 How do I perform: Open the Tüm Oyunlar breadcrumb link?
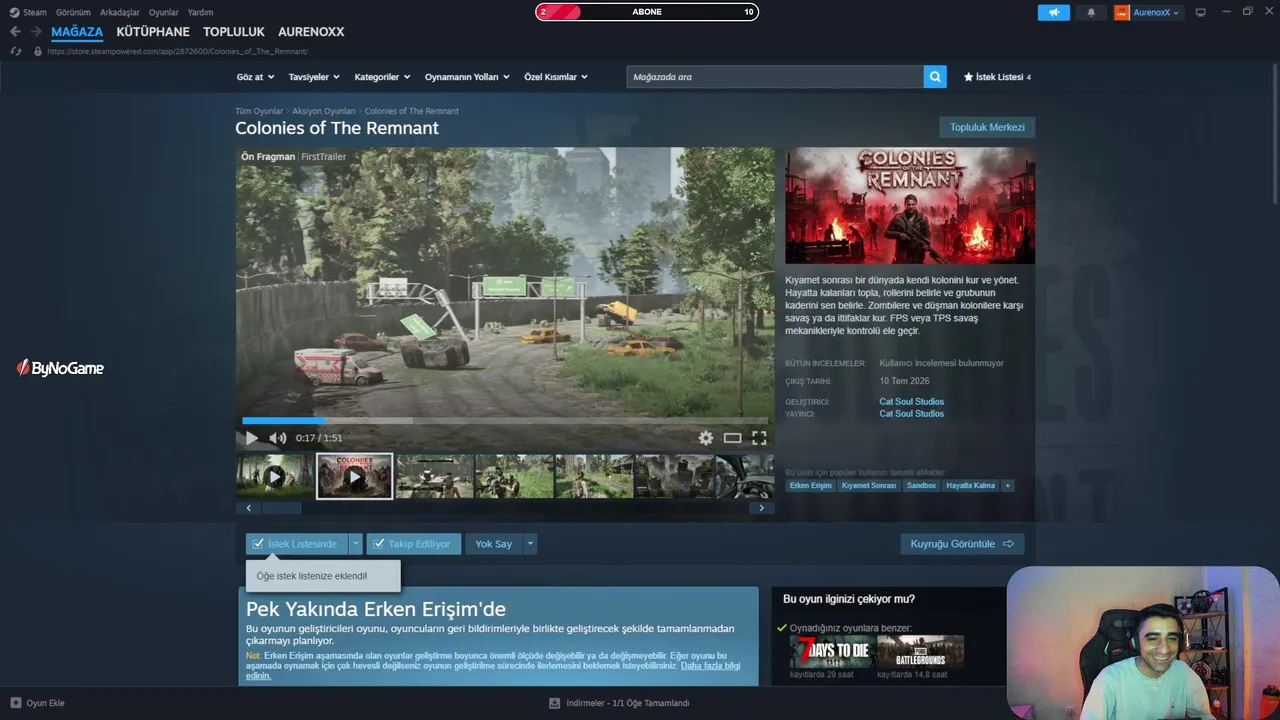[259, 111]
